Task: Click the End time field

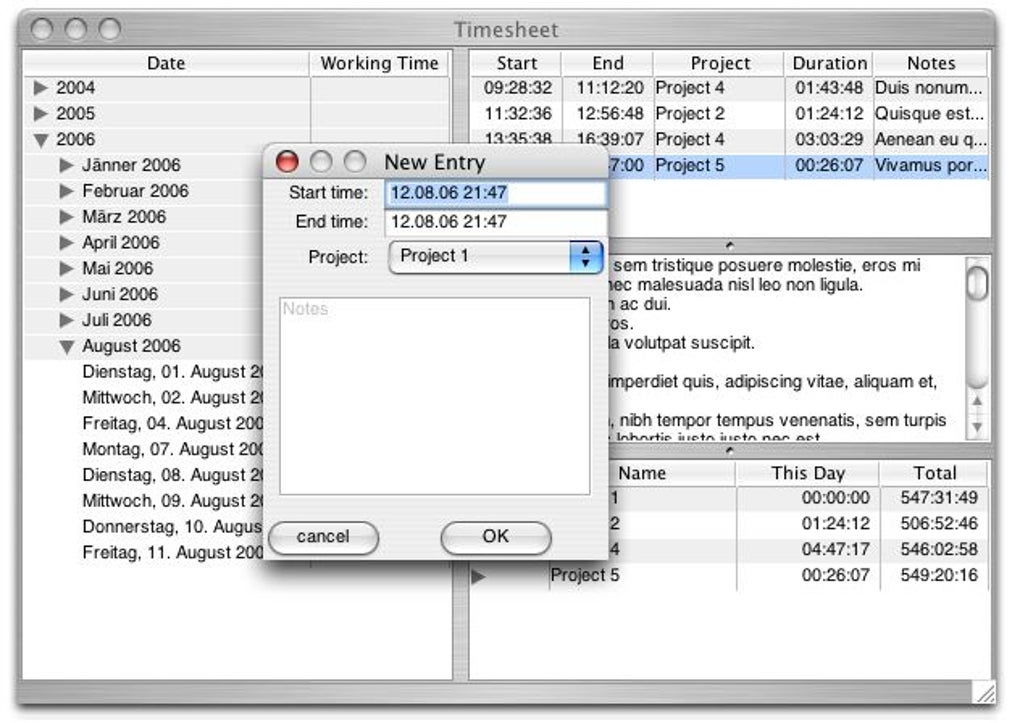Action: click(x=496, y=222)
